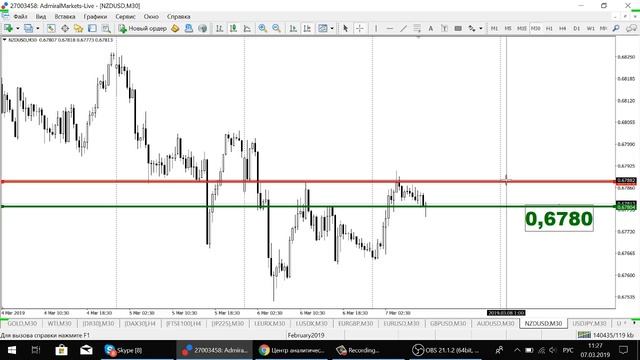Open the Вид menu
640x360 pixels.
[41, 17]
